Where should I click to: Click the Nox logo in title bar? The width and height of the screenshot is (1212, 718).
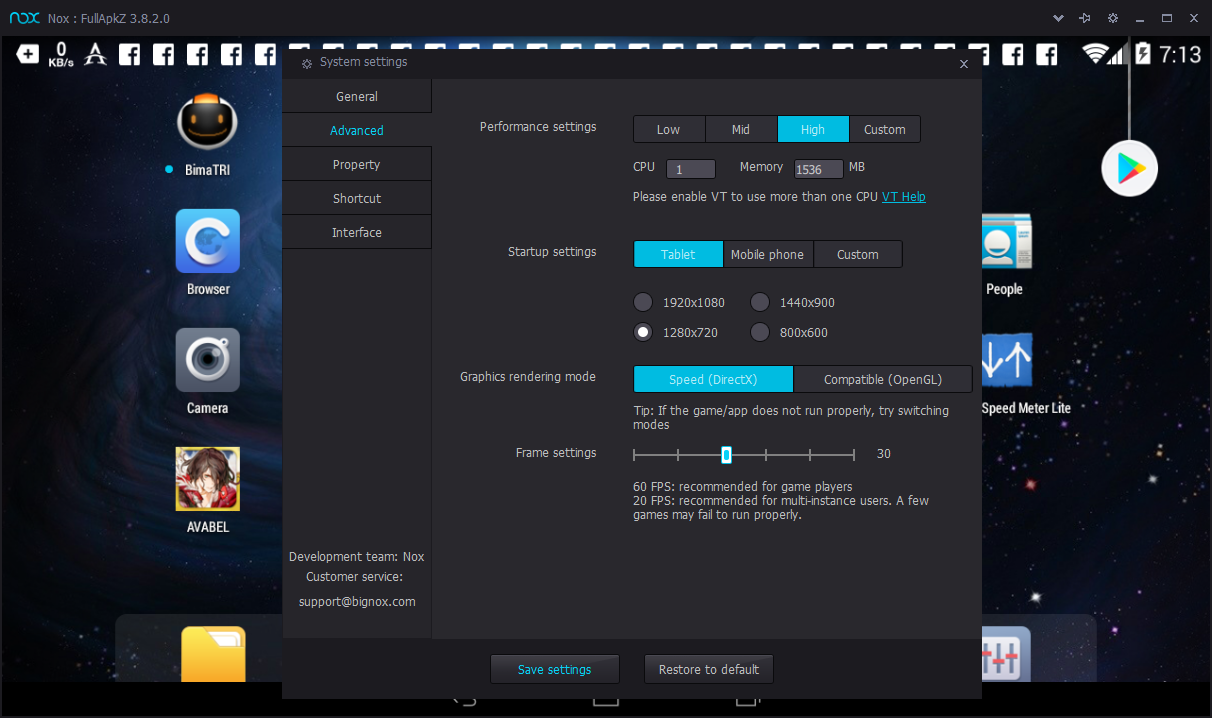[24, 18]
